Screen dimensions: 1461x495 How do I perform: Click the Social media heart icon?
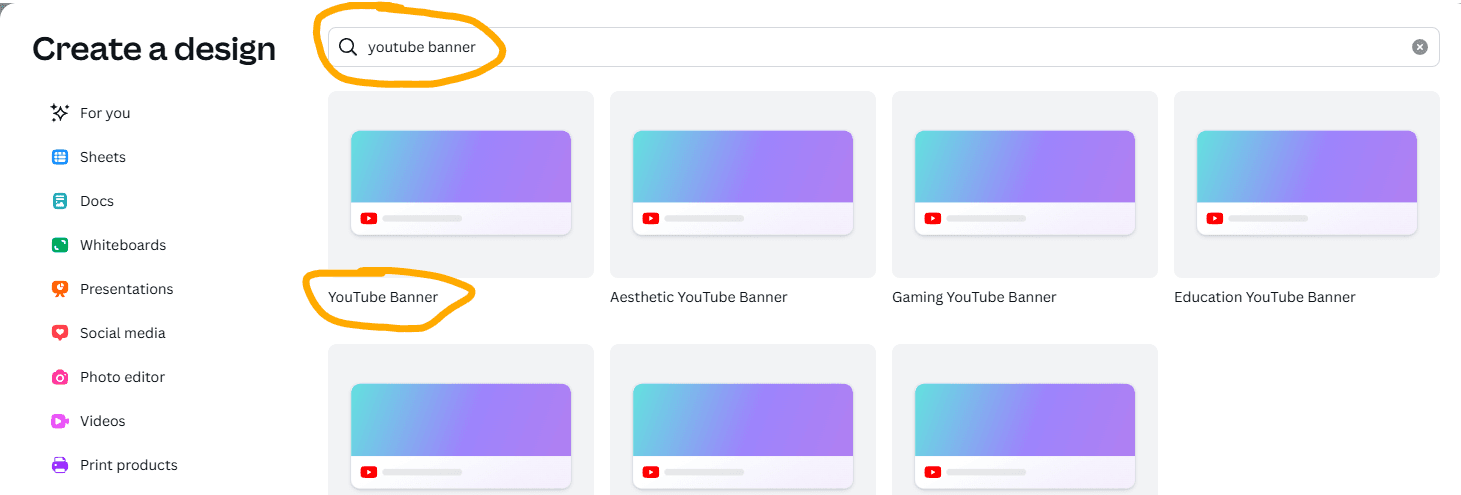click(60, 333)
